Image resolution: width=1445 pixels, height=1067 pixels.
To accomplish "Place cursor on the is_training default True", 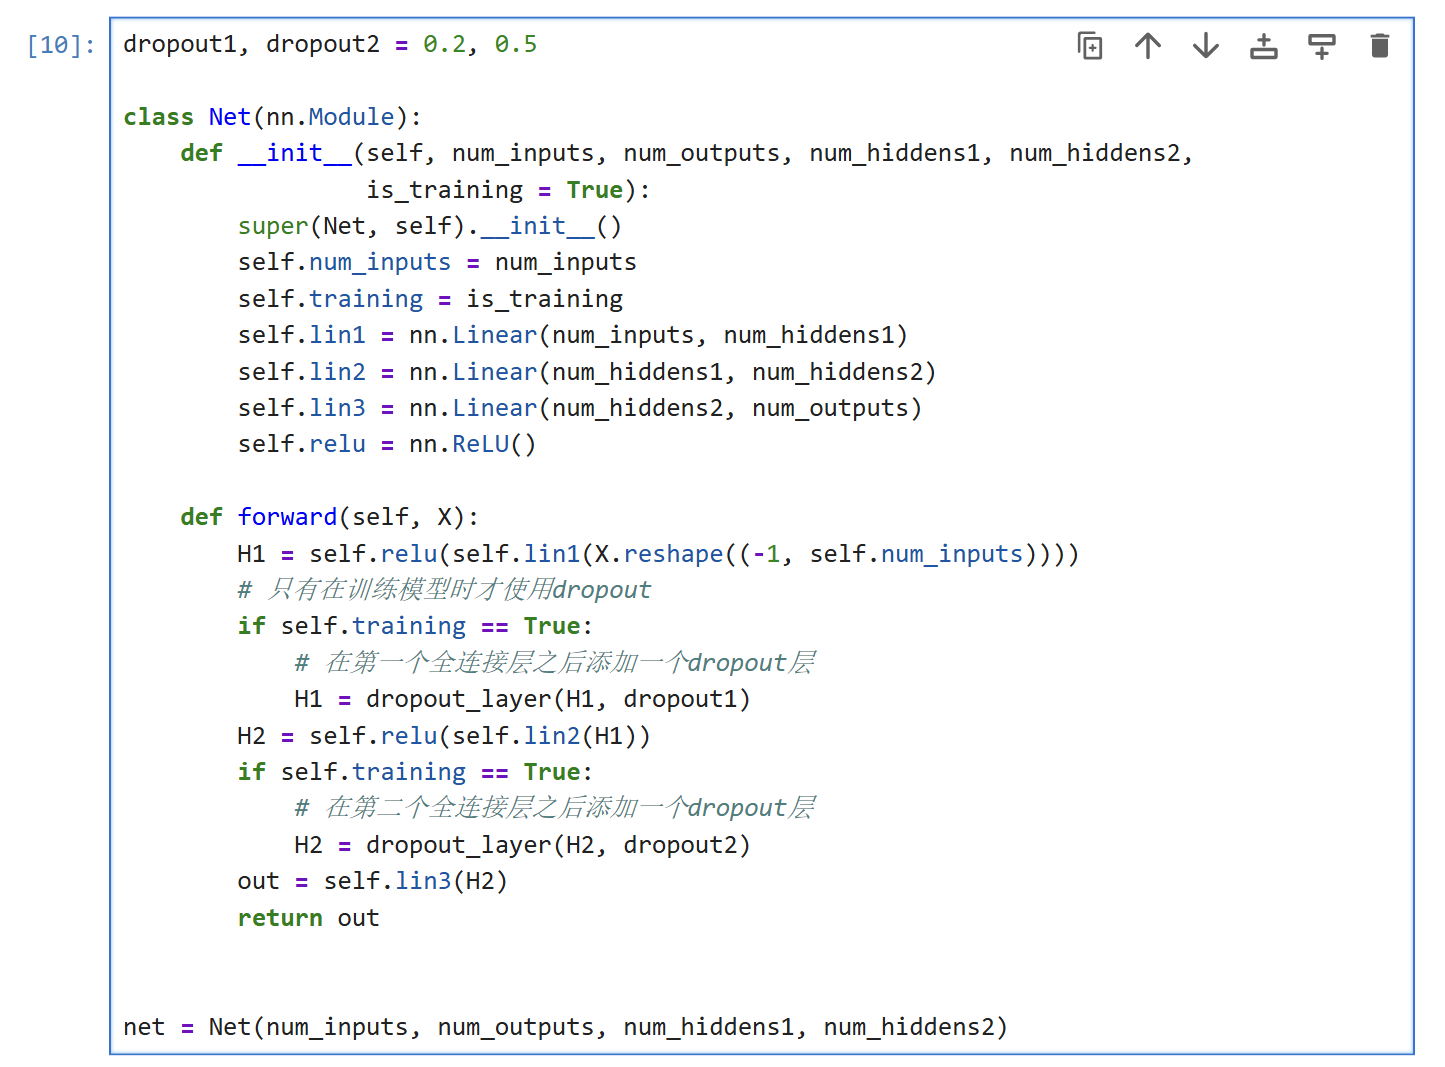I will (x=594, y=190).
